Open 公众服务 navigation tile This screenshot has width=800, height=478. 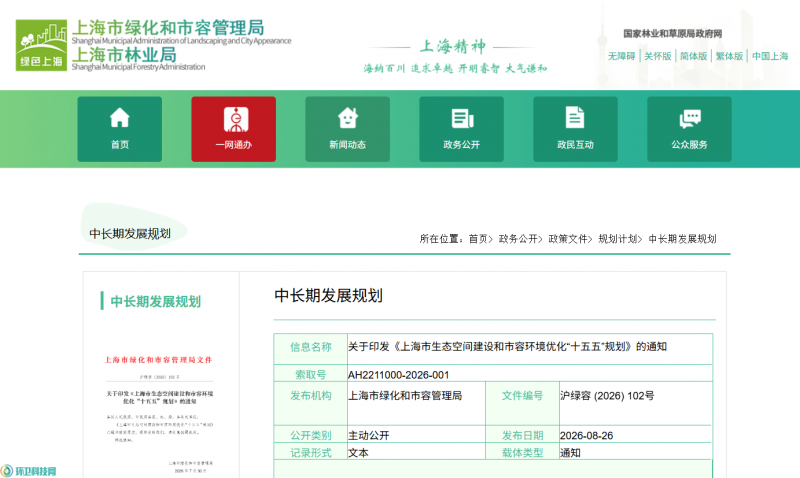(689, 129)
